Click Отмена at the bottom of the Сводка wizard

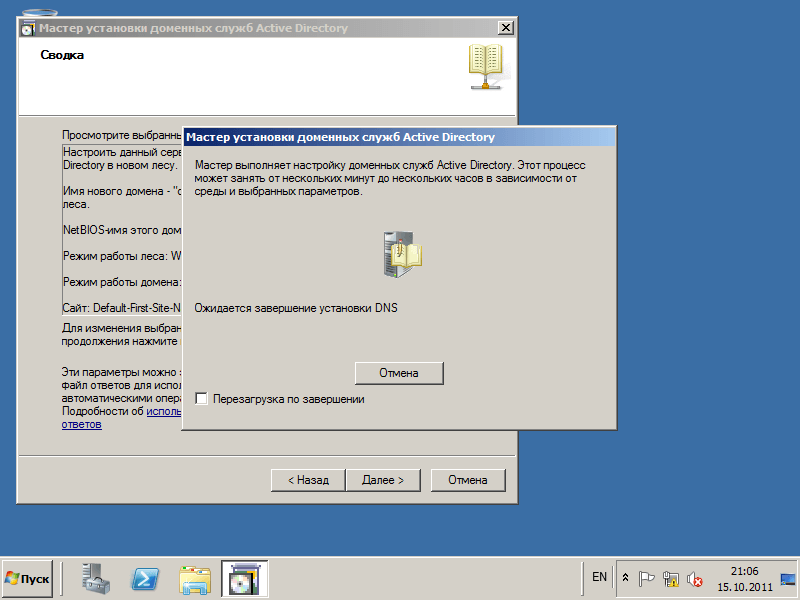(468, 480)
